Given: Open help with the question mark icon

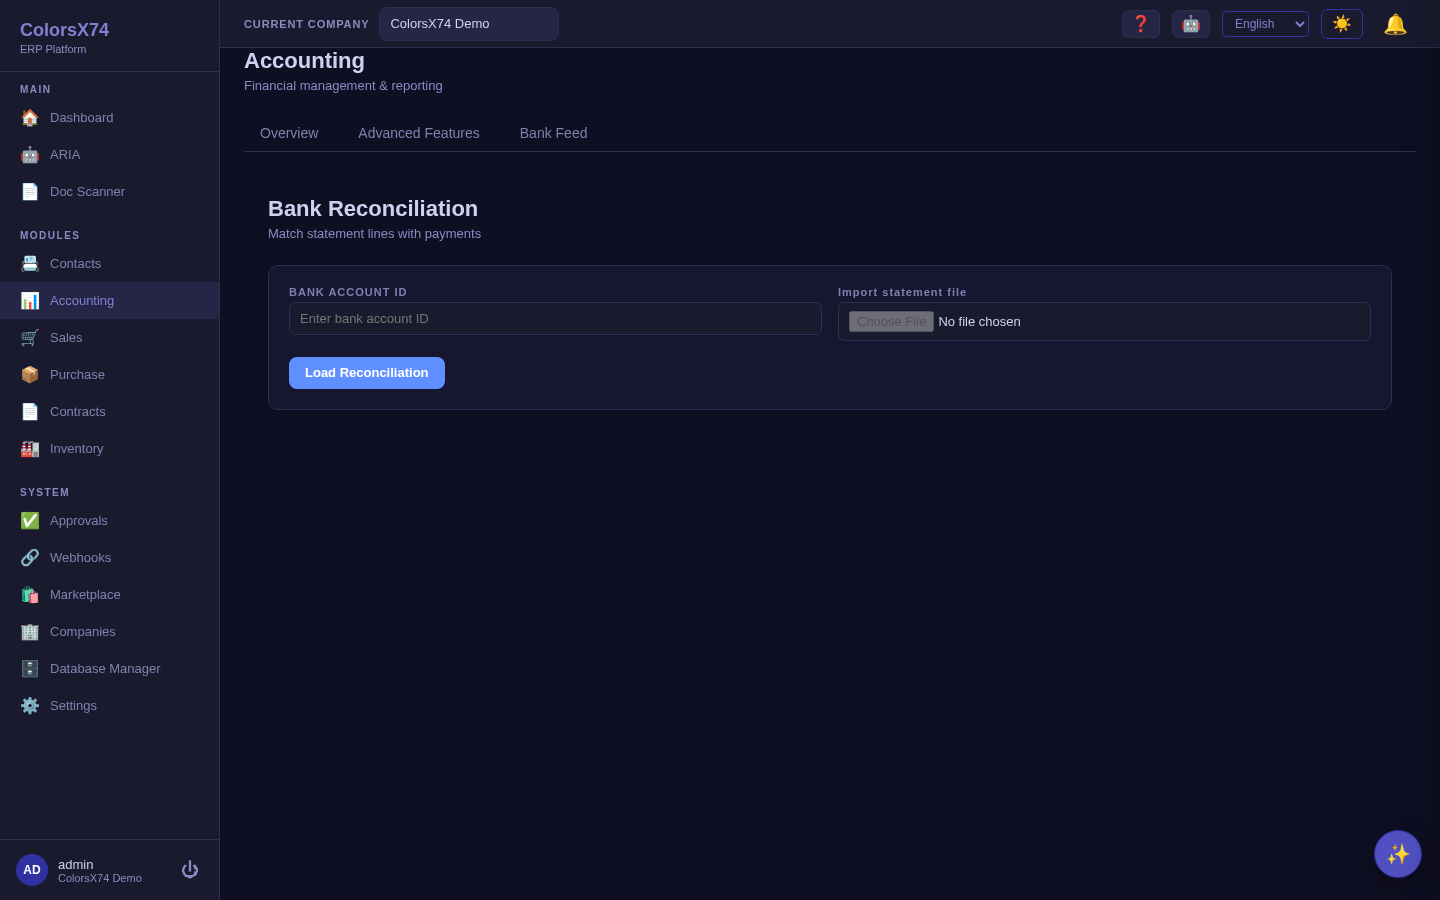Looking at the screenshot, I should [1141, 24].
